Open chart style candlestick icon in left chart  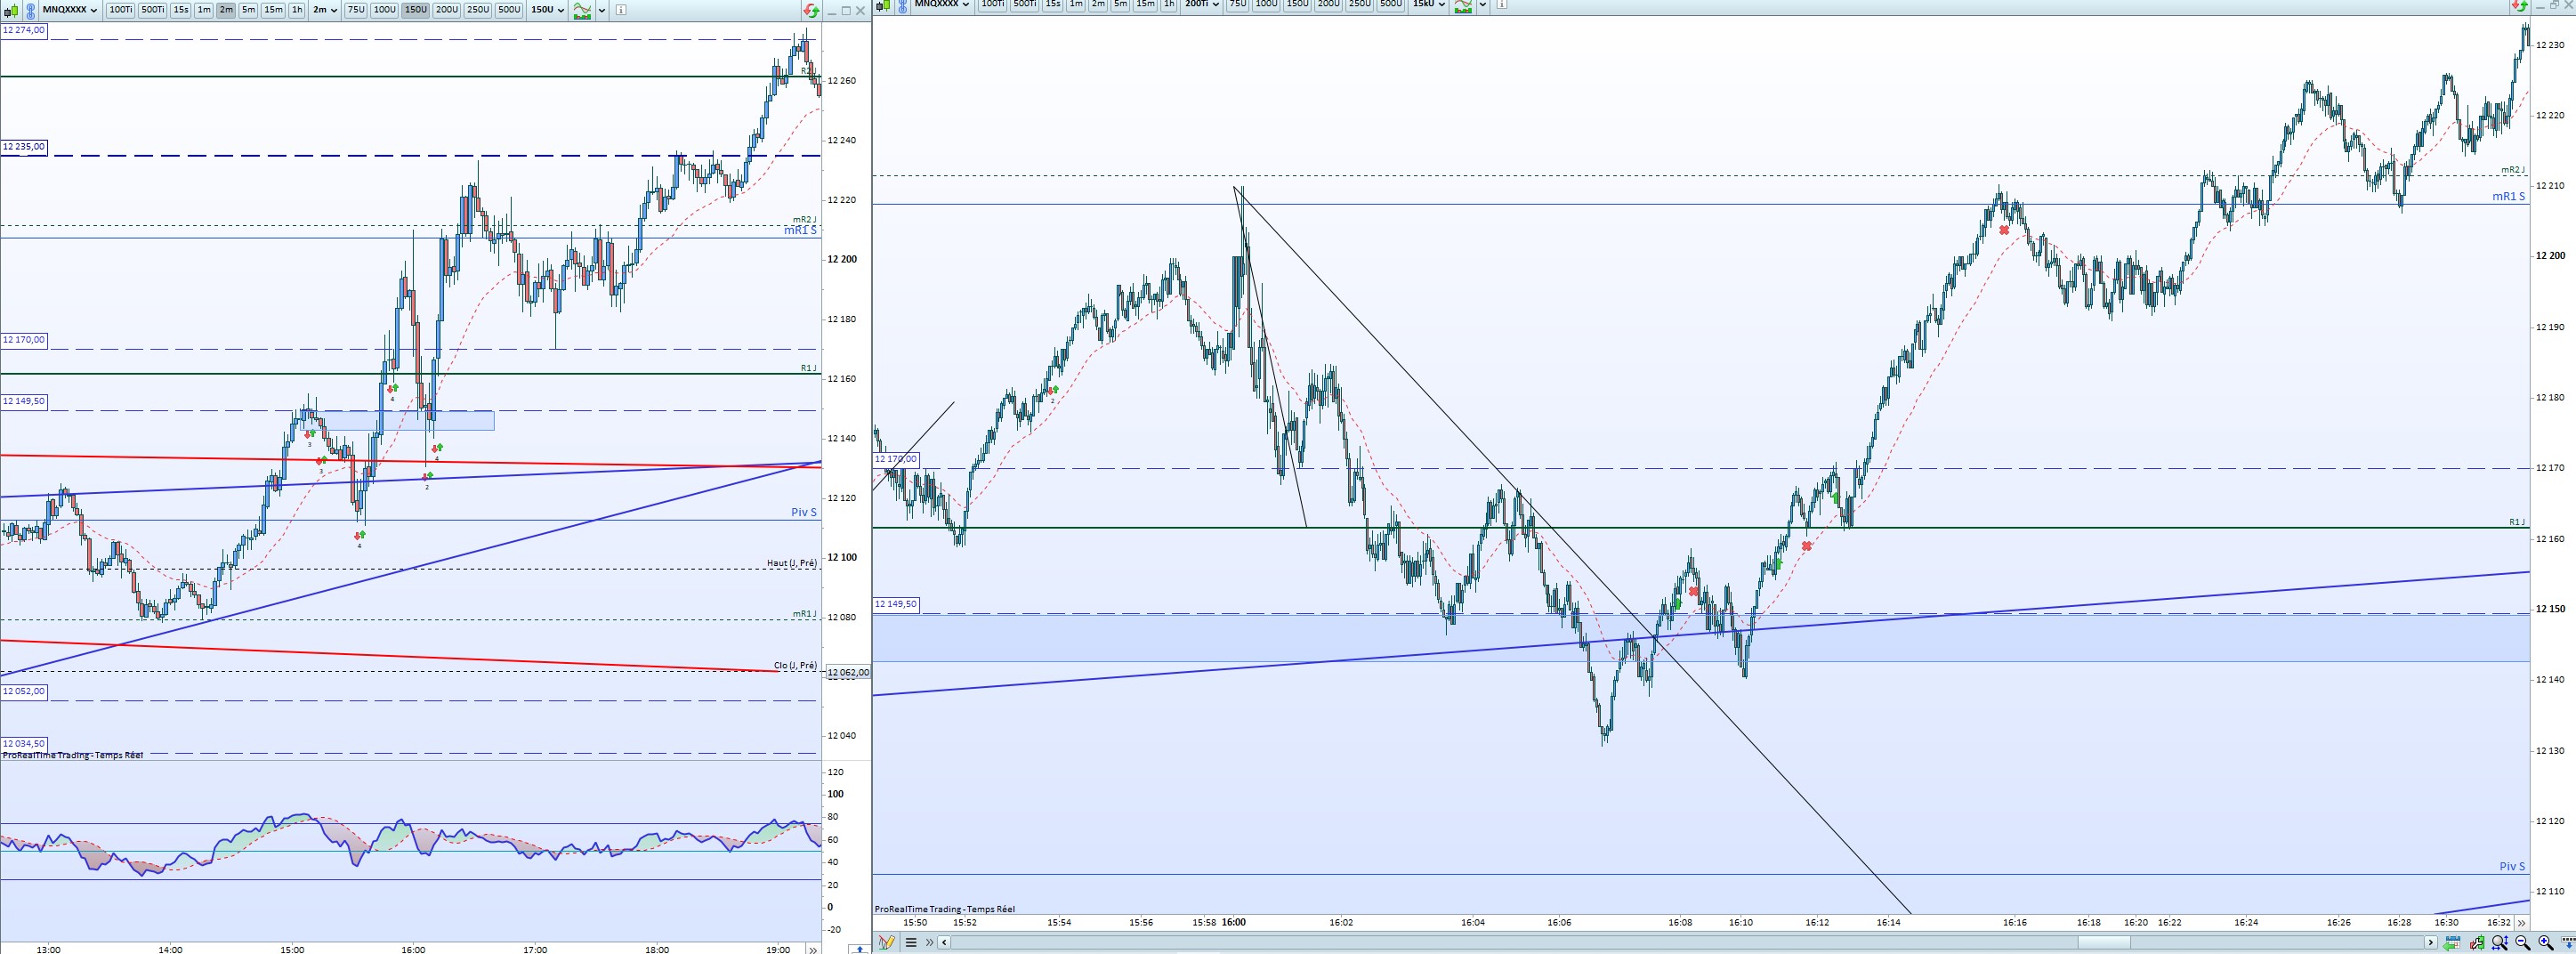[11, 10]
